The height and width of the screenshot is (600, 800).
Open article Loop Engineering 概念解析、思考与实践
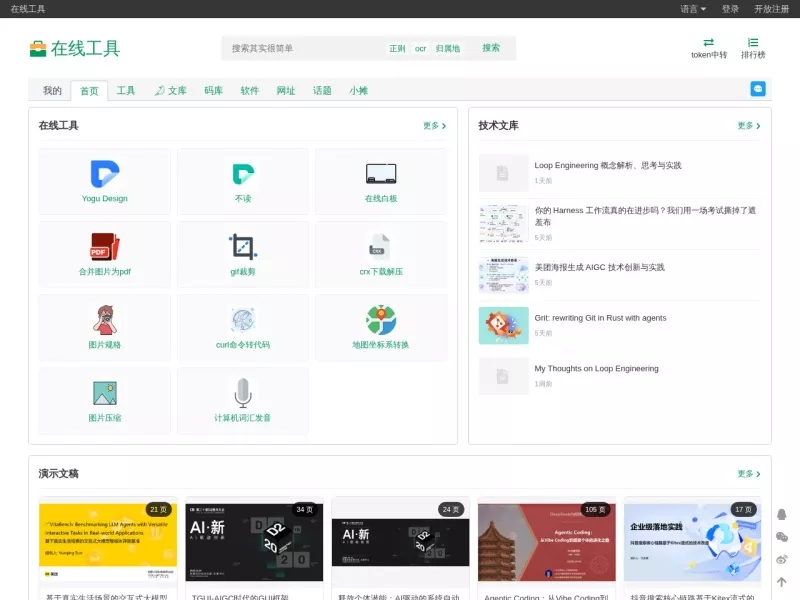pyautogui.click(x=608, y=165)
